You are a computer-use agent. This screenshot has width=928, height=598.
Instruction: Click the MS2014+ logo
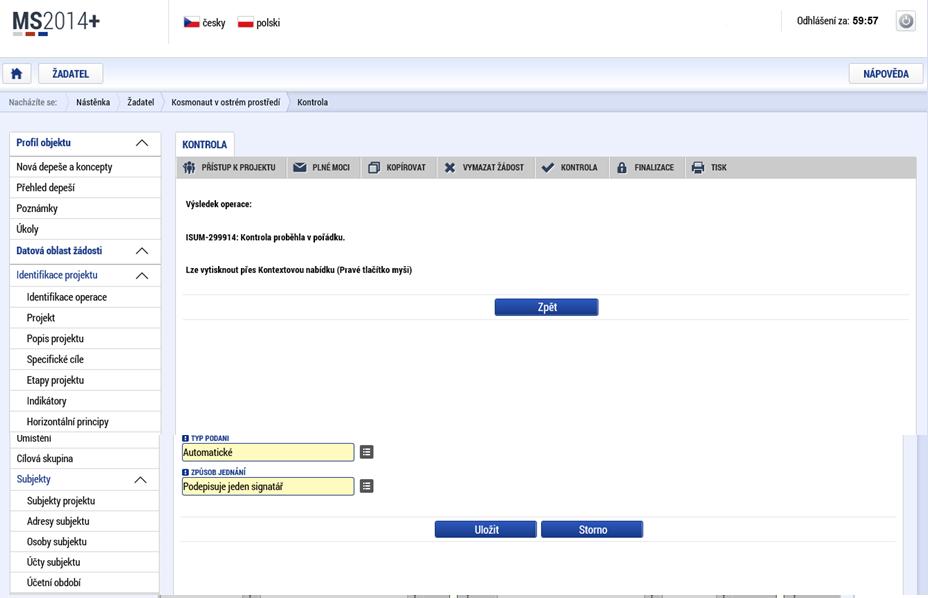[56, 22]
